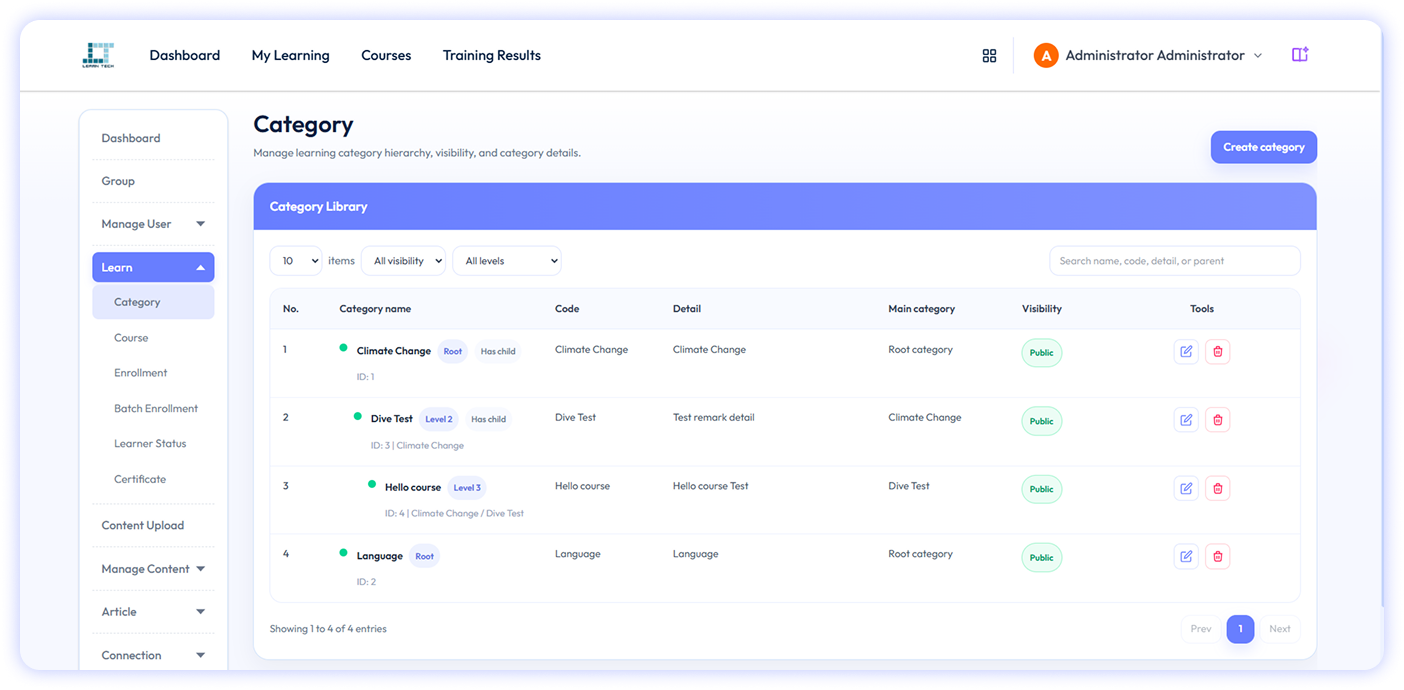Click the Main category column header
Screen dimensions: 1404x690
[x=921, y=309]
